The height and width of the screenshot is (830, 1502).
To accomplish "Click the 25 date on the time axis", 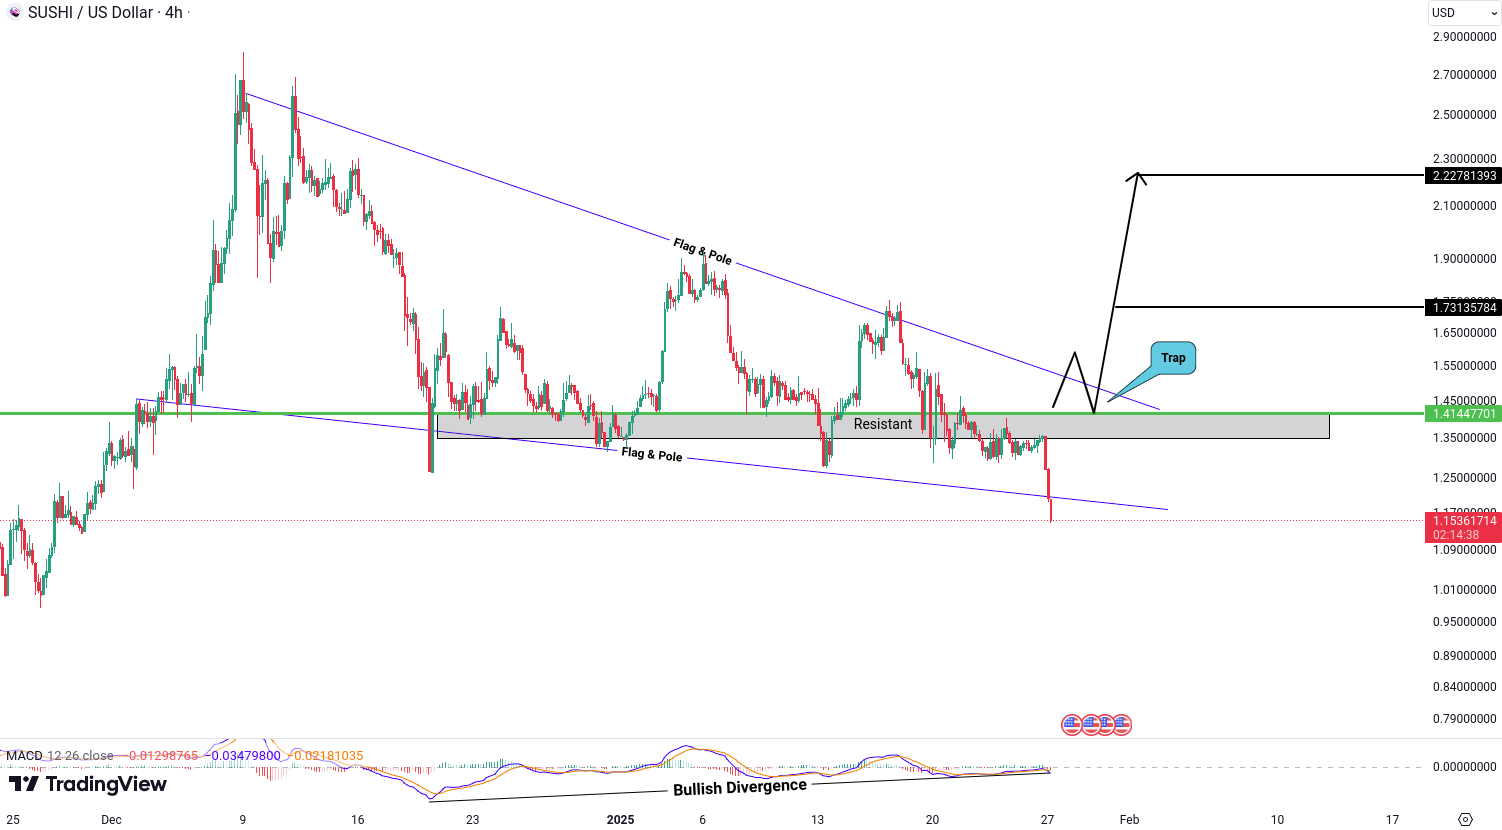I will 12,820.
